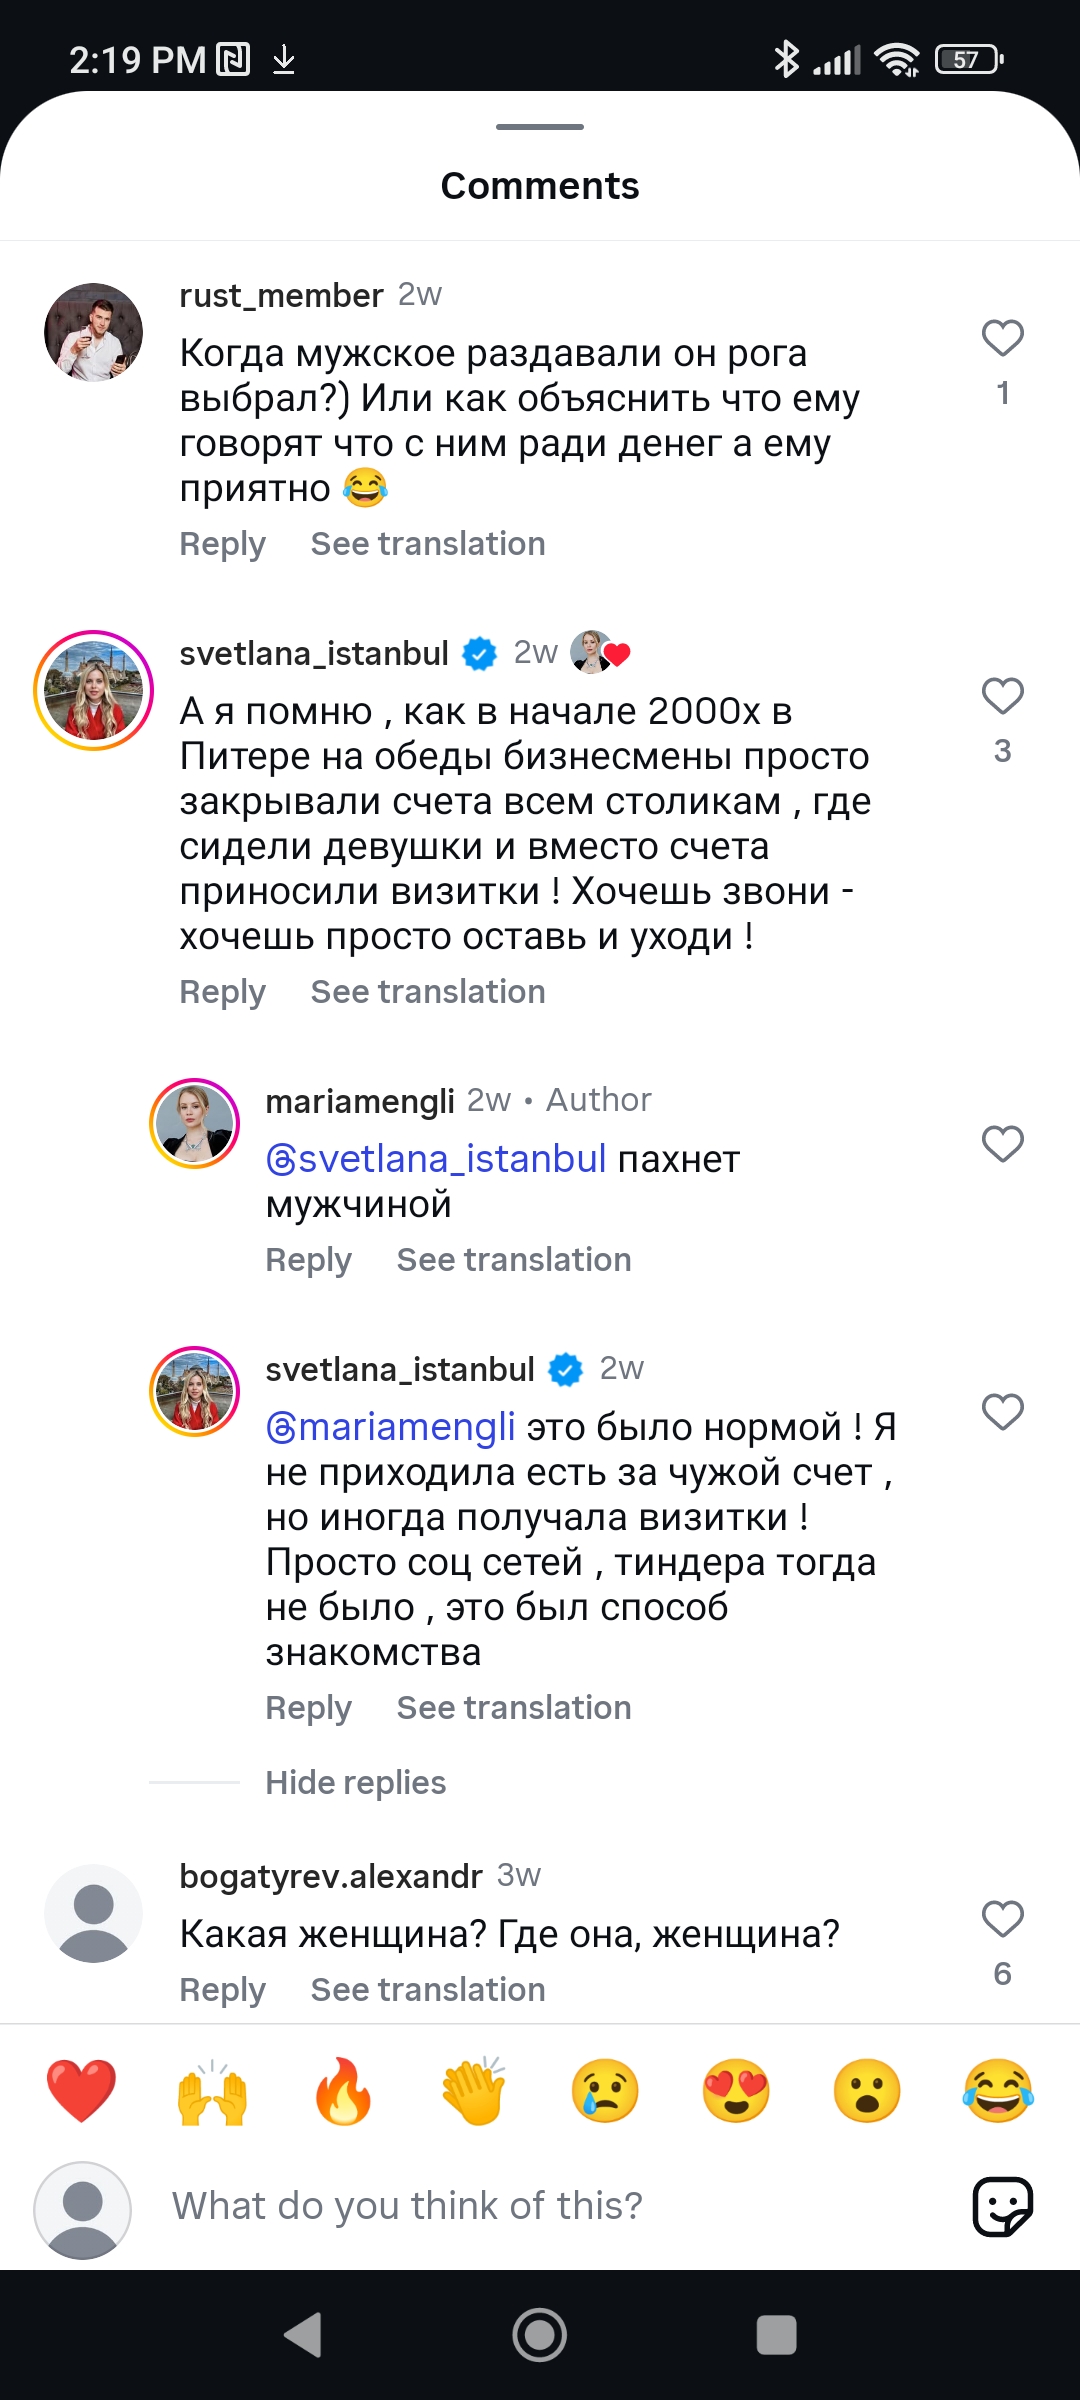Reply to mariamengli's comment
Screen dimensions: 1080x2400
[x=308, y=1260]
